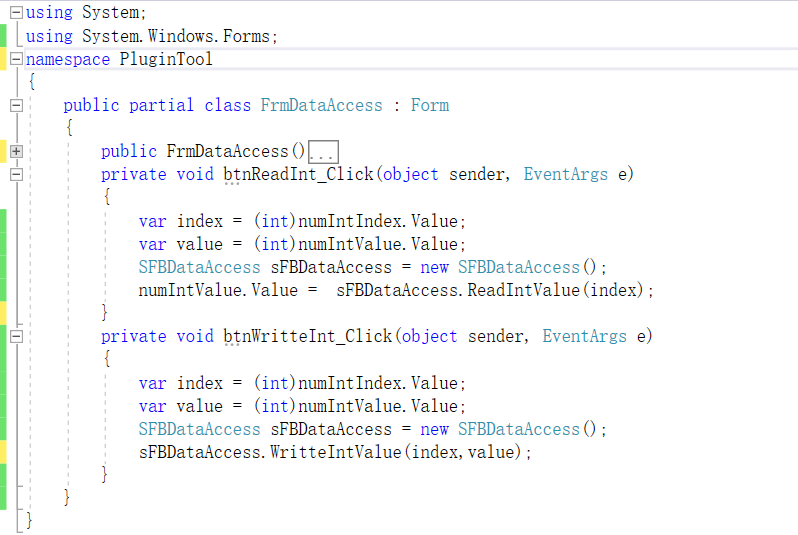The height and width of the screenshot is (535, 798).
Task: Click btnReadInt_Click method name
Action: click(x=298, y=175)
